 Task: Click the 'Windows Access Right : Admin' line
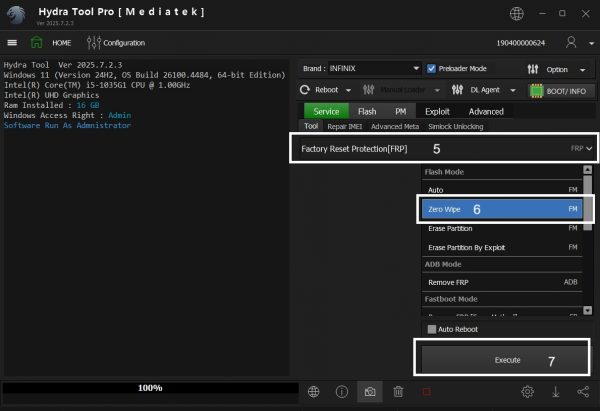coord(67,115)
